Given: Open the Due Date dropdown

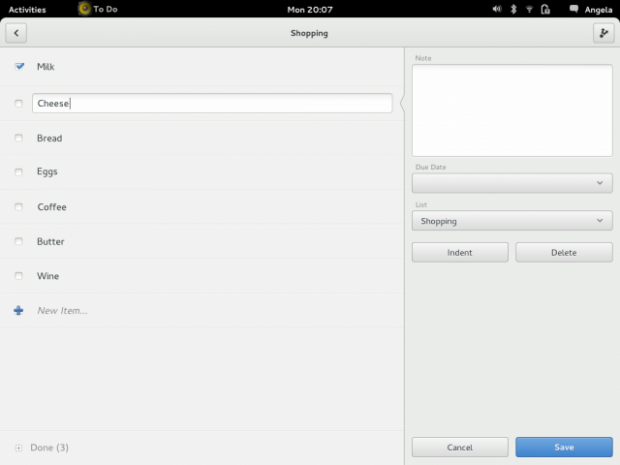Looking at the screenshot, I should tap(512, 183).
